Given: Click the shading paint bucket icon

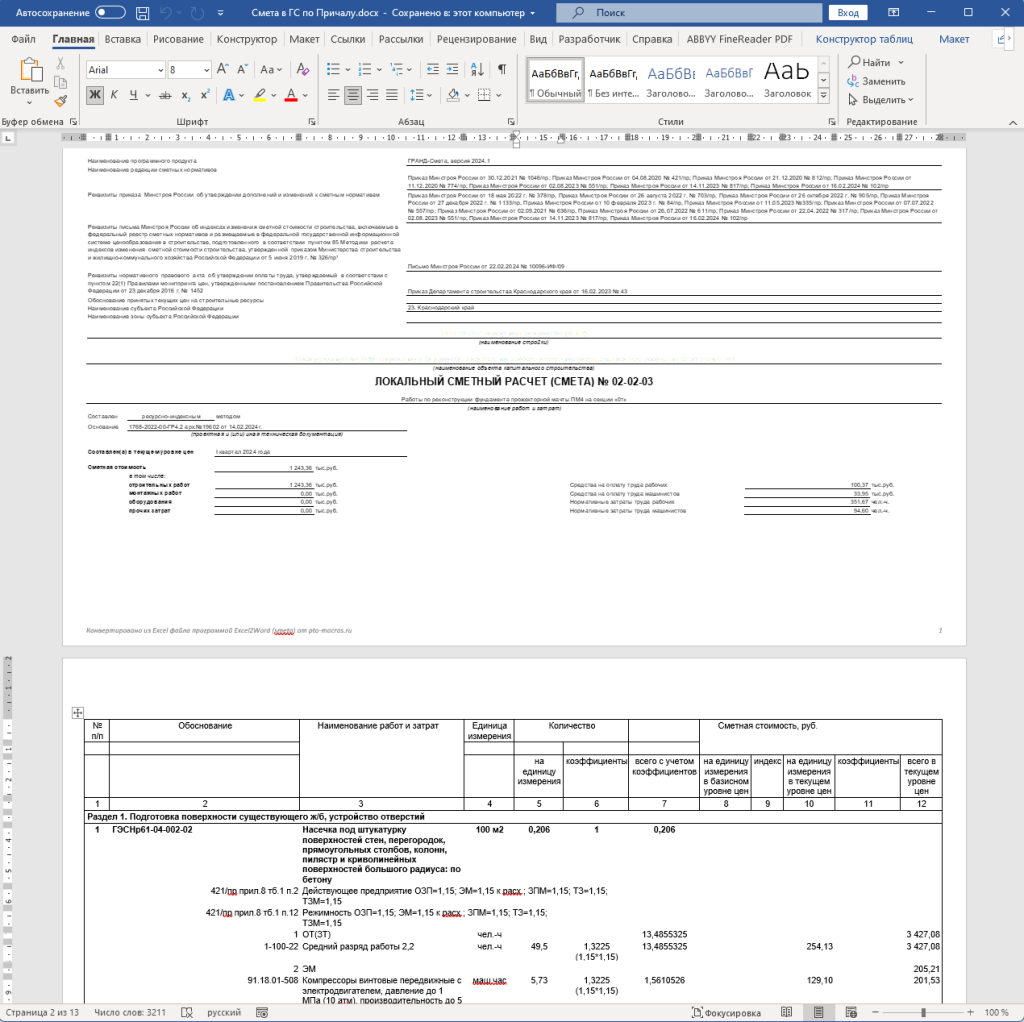Looking at the screenshot, I should [453, 95].
